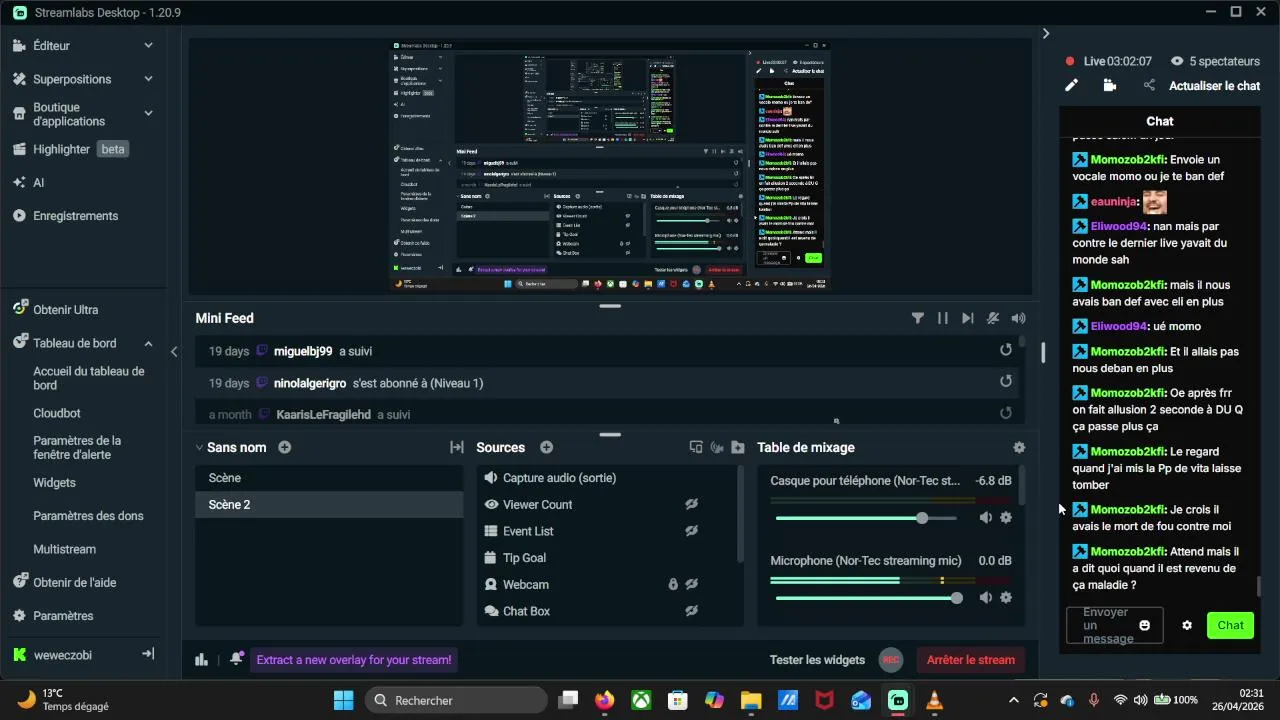Open performance stats bar-chart icon
The width and height of the screenshot is (1280, 720).
[x=201, y=659]
